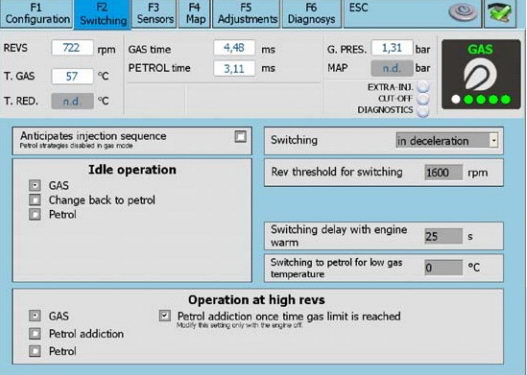
Task: Open the F1 Configuration tab
Action: tap(36, 13)
